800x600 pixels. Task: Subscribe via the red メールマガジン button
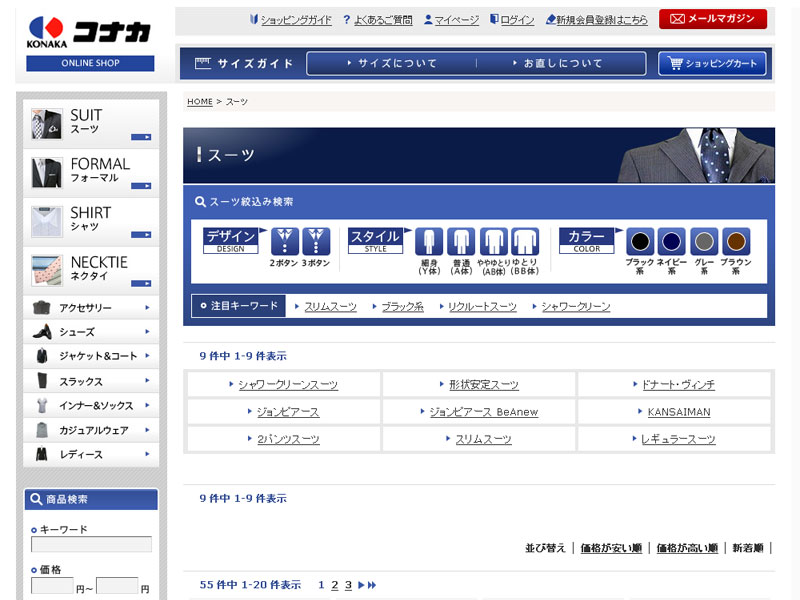(x=713, y=19)
